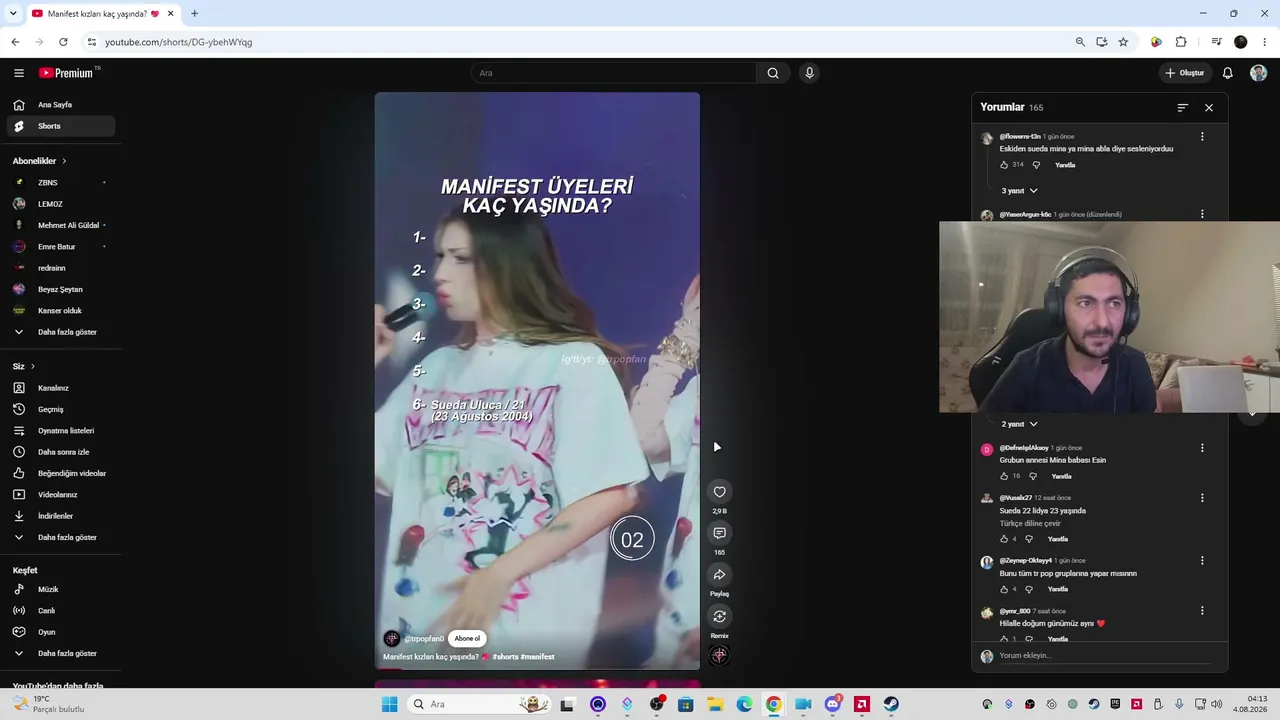Click the Chrome address bar URL
The image size is (1280, 720).
click(x=179, y=42)
